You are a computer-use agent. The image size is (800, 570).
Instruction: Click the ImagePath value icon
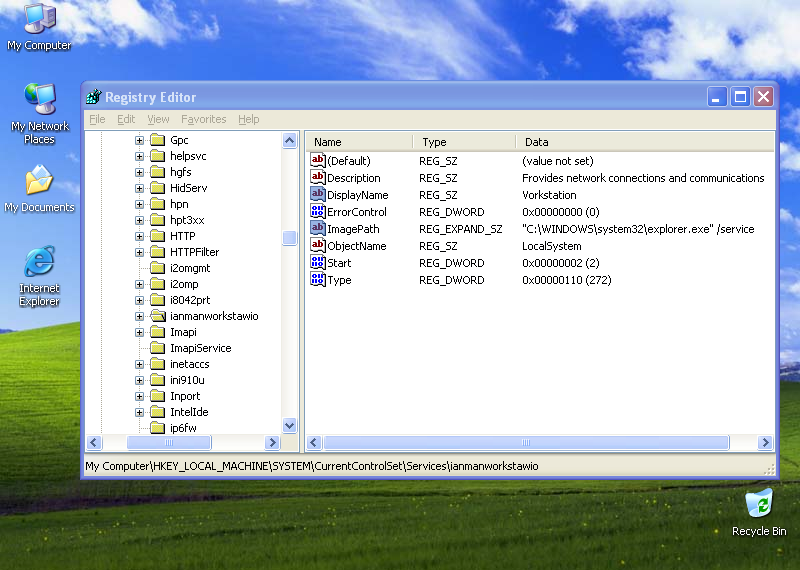click(318, 229)
